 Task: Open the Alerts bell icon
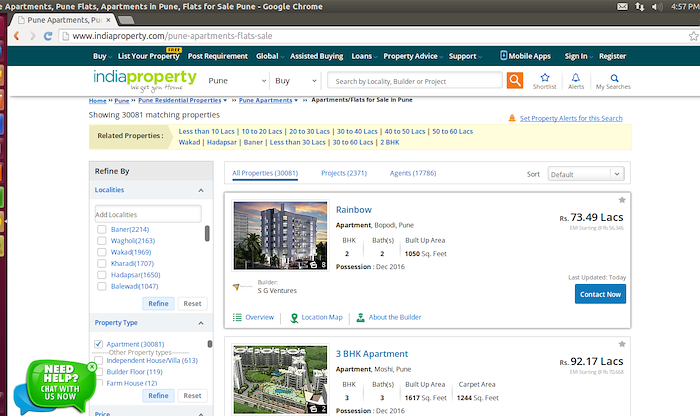coord(576,77)
